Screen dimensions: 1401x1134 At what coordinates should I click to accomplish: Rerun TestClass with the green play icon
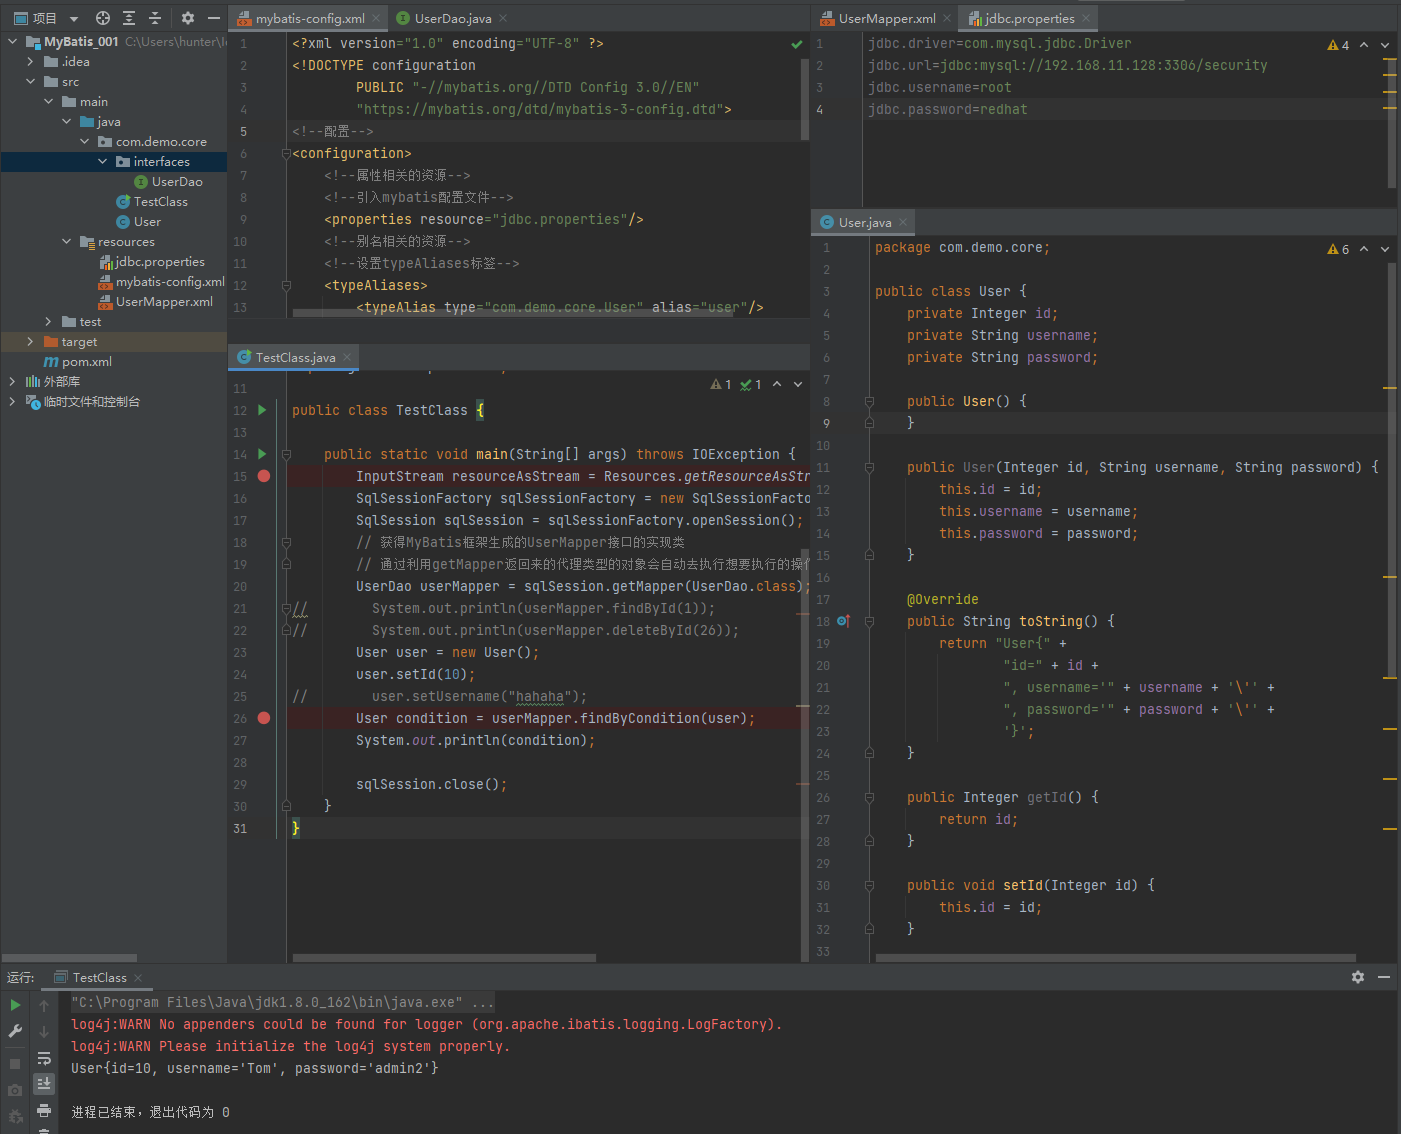coord(15,1005)
